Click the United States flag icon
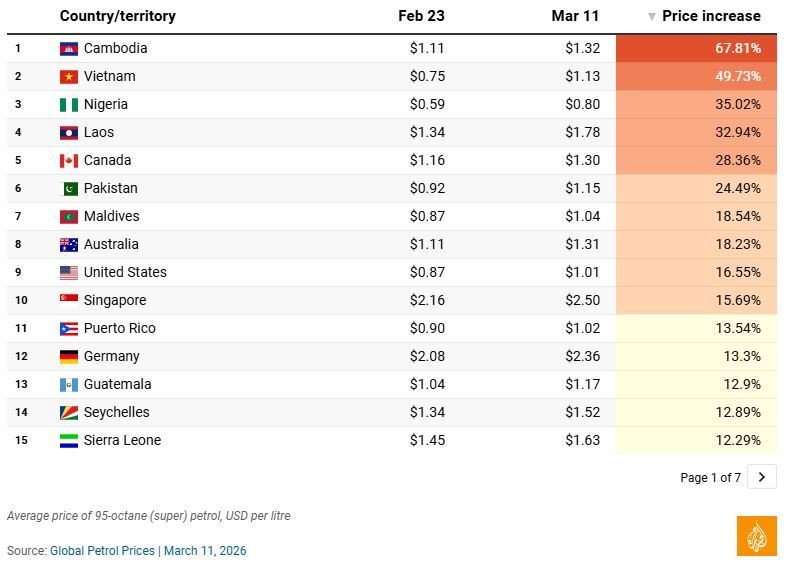Image resolution: width=790 pixels, height=569 pixels. point(68,273)
